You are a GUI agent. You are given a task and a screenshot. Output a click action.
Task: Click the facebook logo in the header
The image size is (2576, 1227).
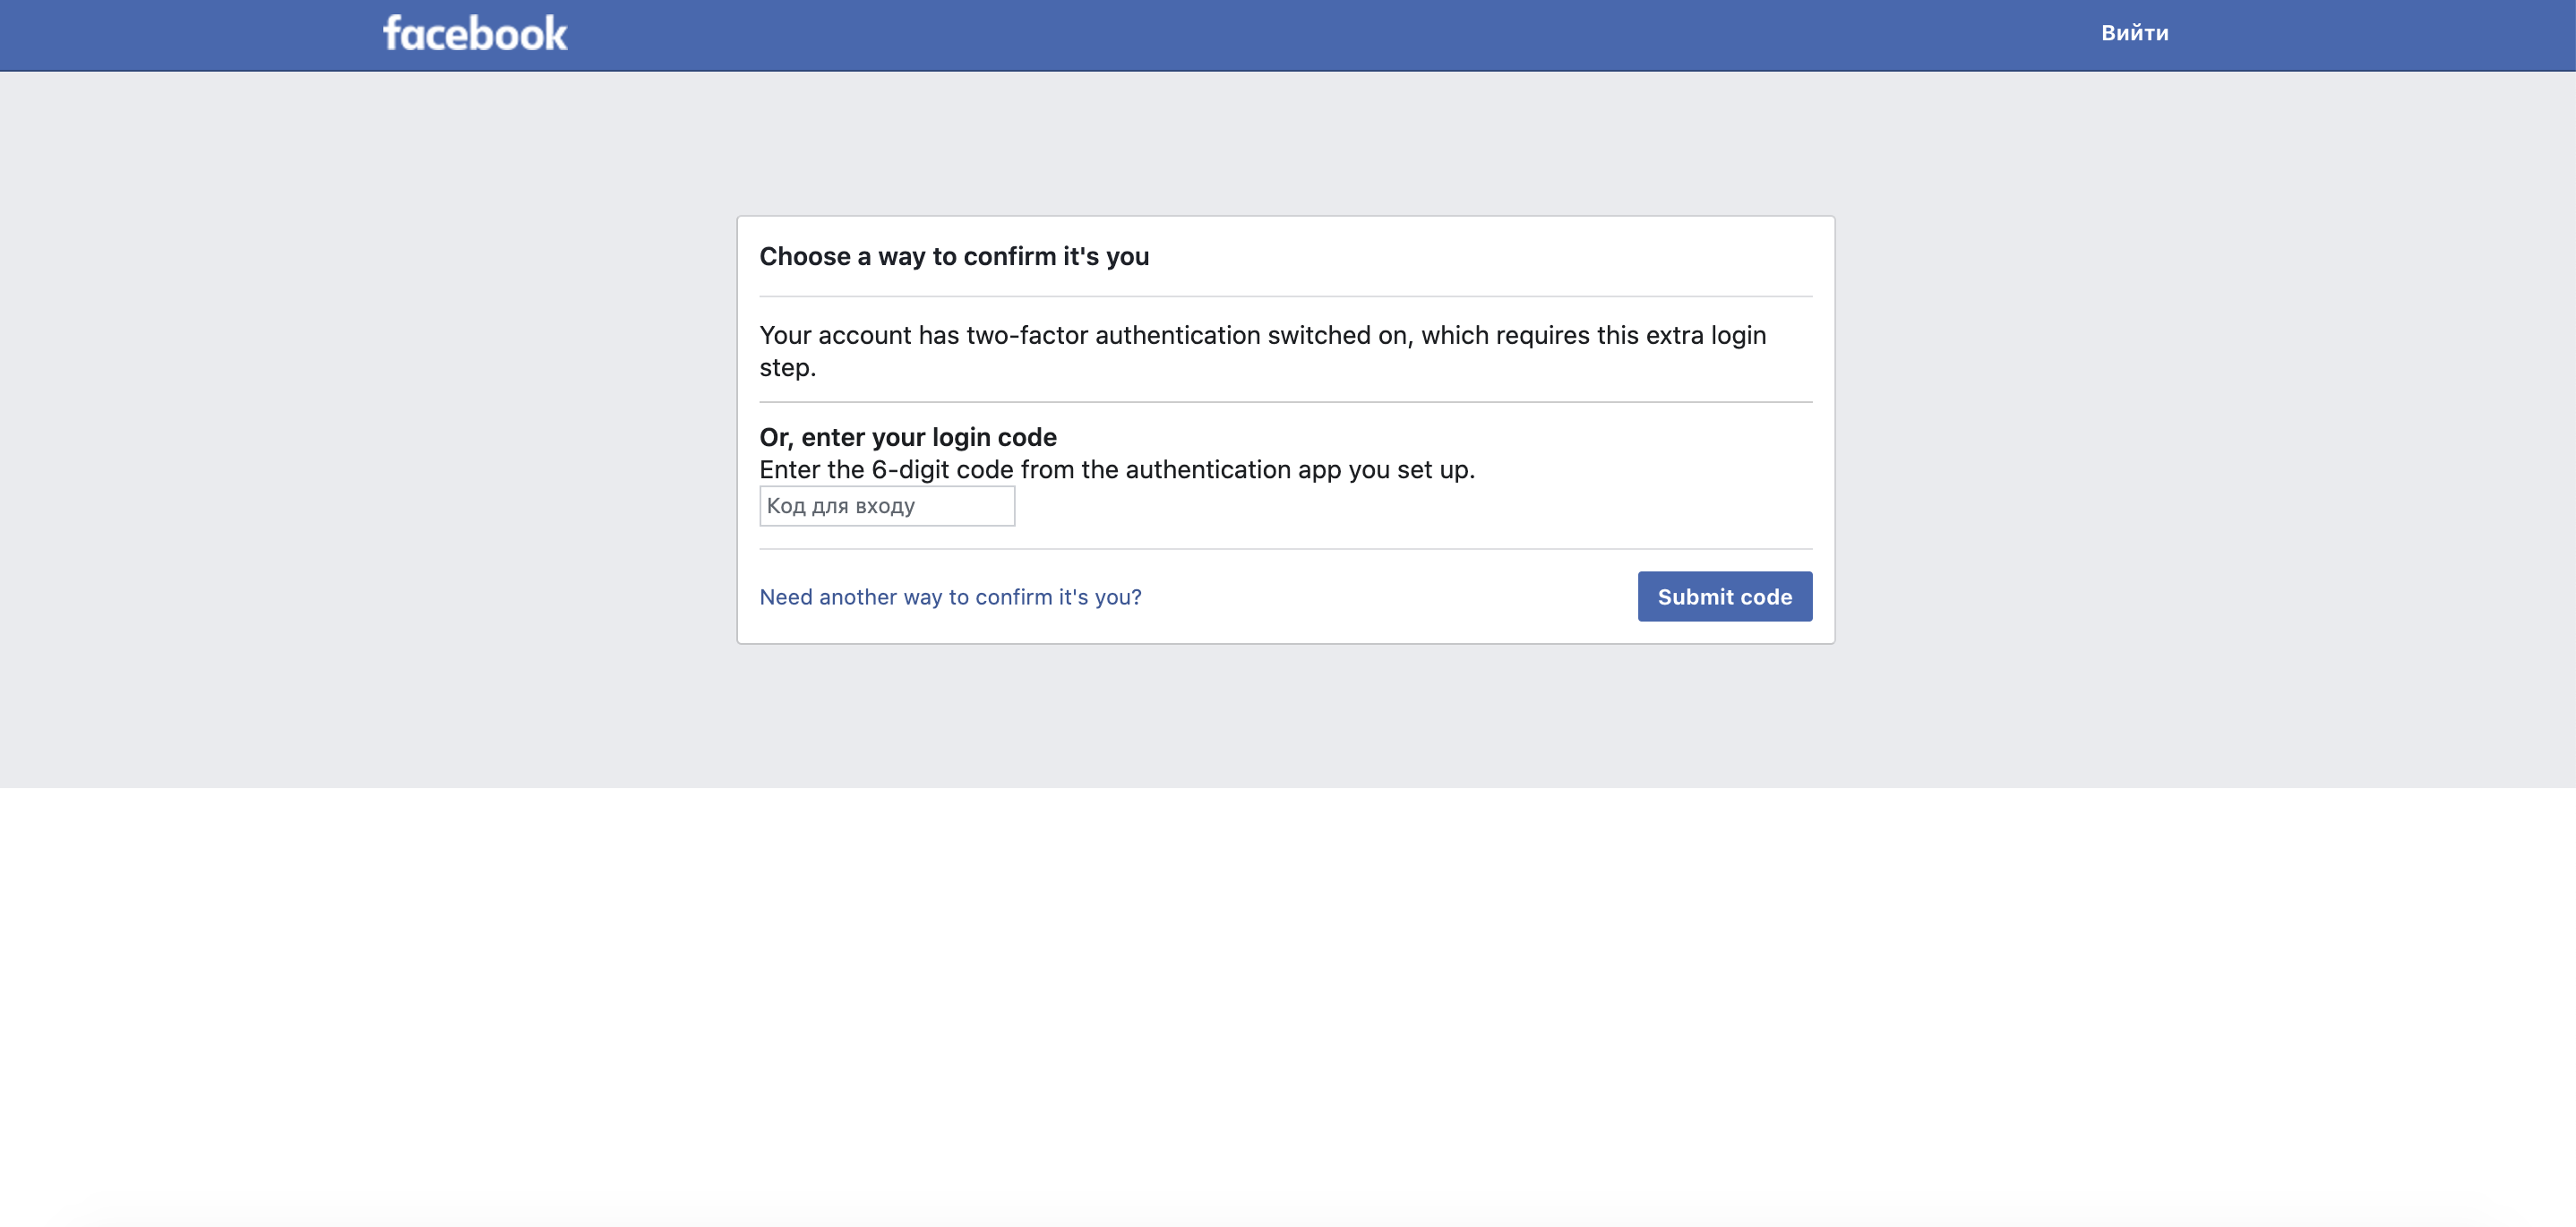[475, 33]
